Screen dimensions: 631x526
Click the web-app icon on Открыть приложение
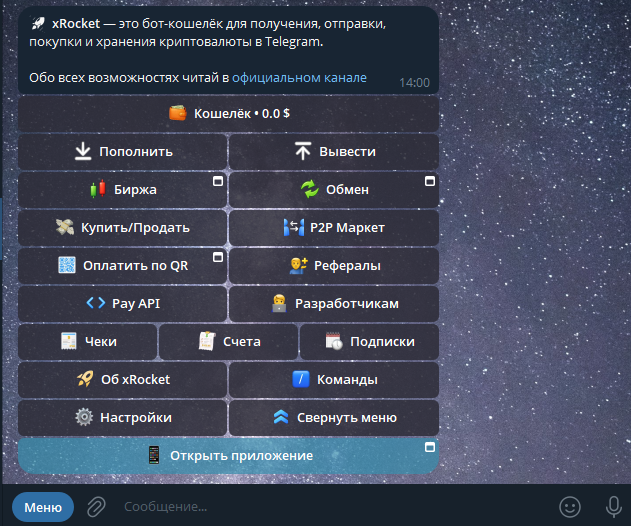[x=430, y=447]
